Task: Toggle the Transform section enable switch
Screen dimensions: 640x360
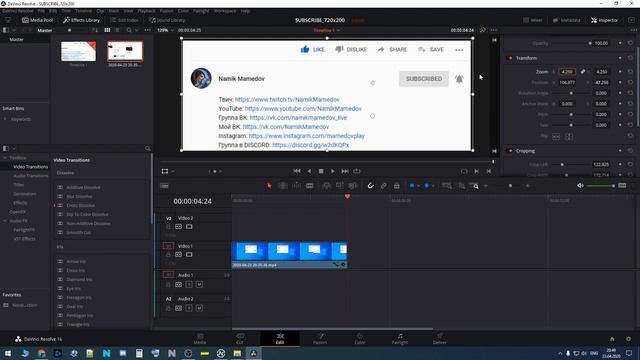Action: pyautogui.click(x=510, y=58)
